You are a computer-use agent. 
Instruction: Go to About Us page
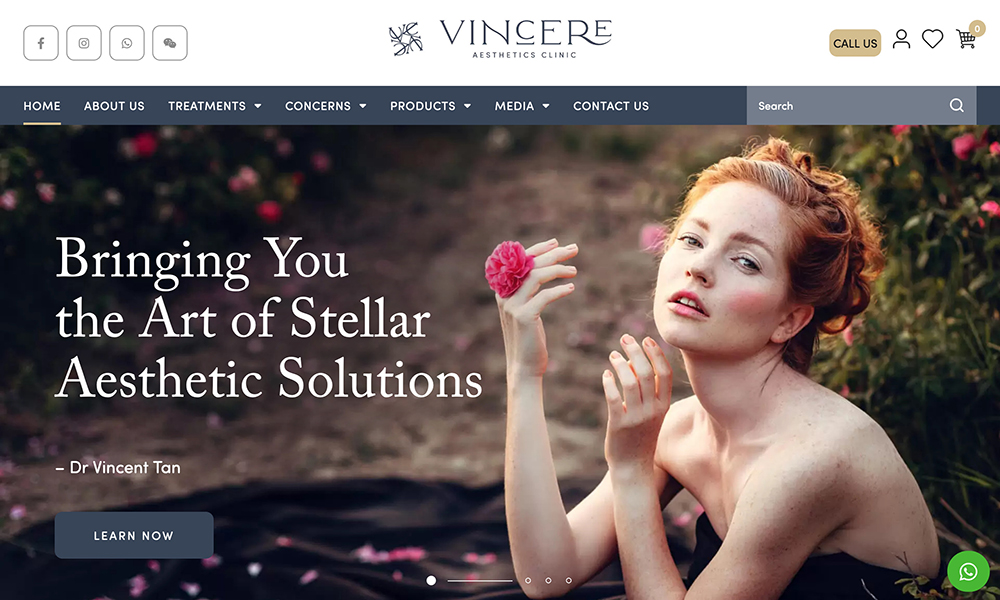[x=114, y=106]
